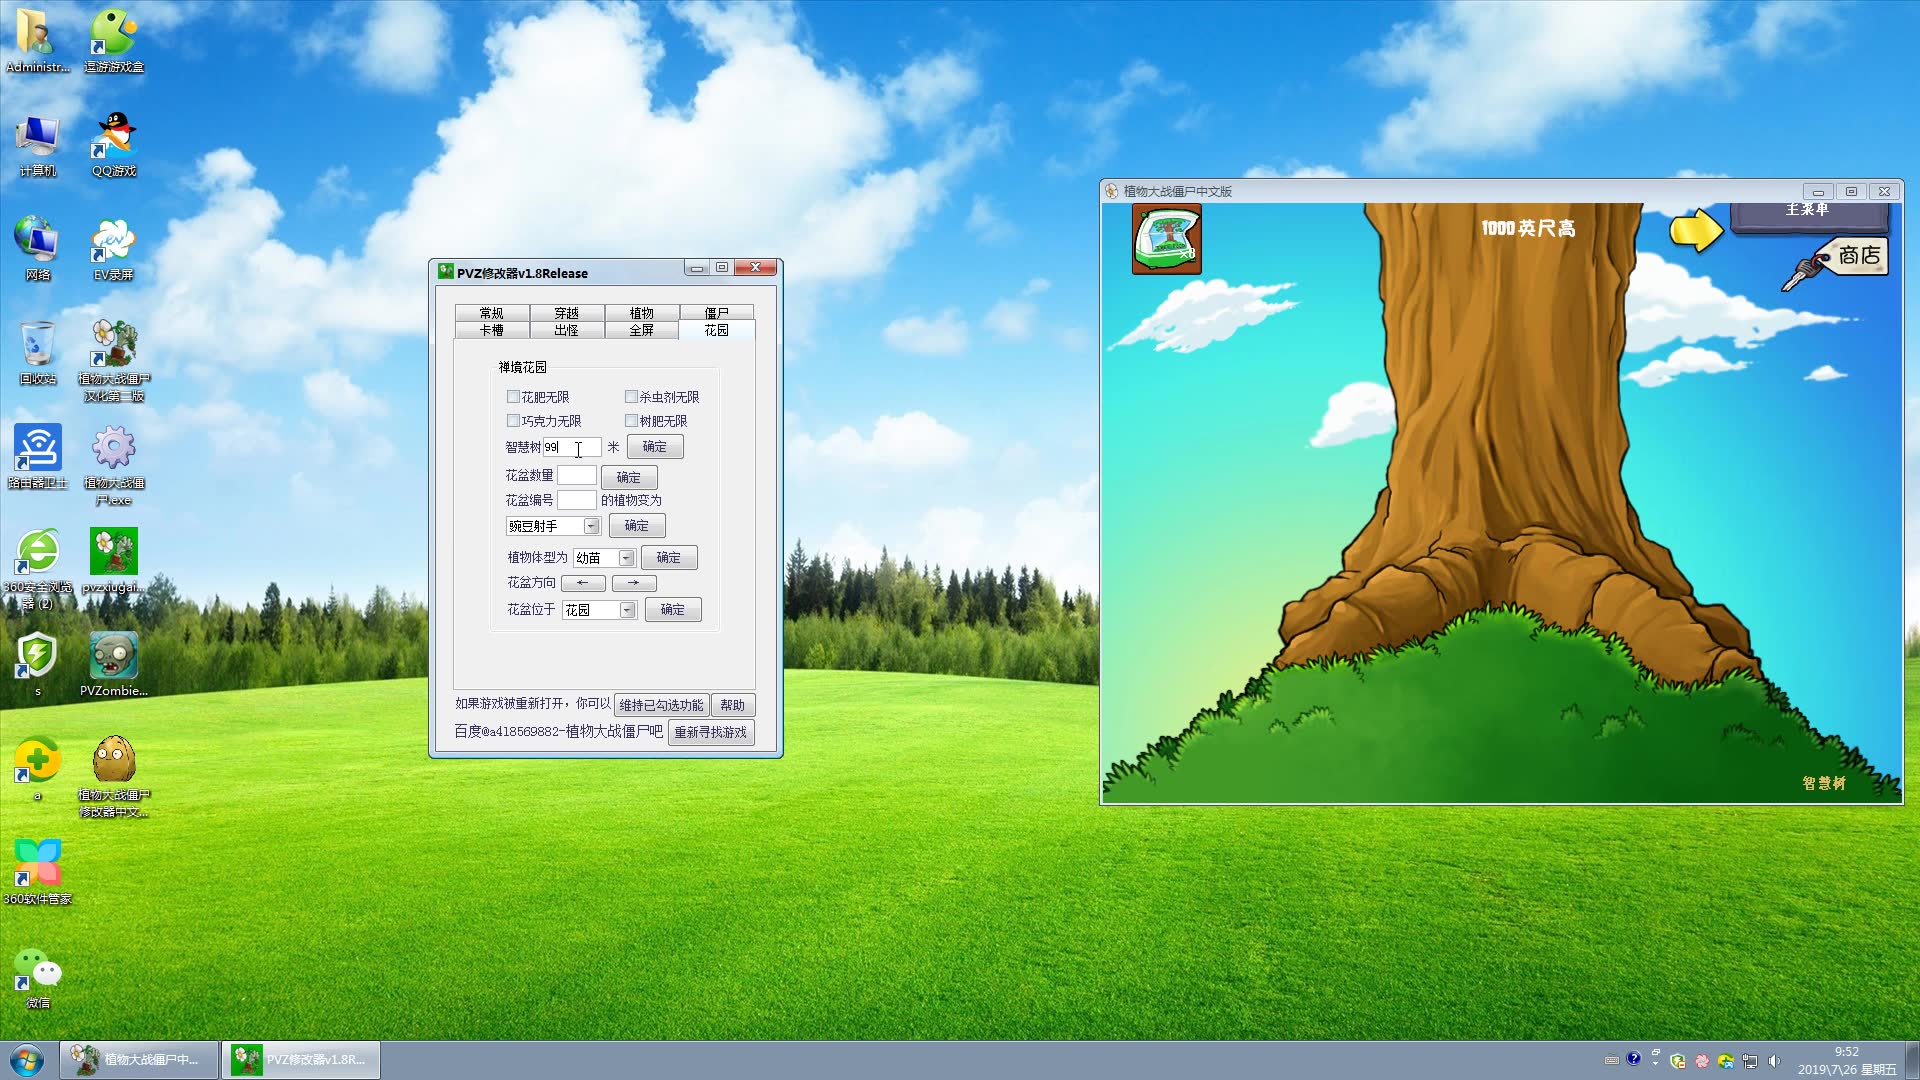
Task: Open the 360安全浏览器 desktop shortcut
Action: [x=38, y=568]
